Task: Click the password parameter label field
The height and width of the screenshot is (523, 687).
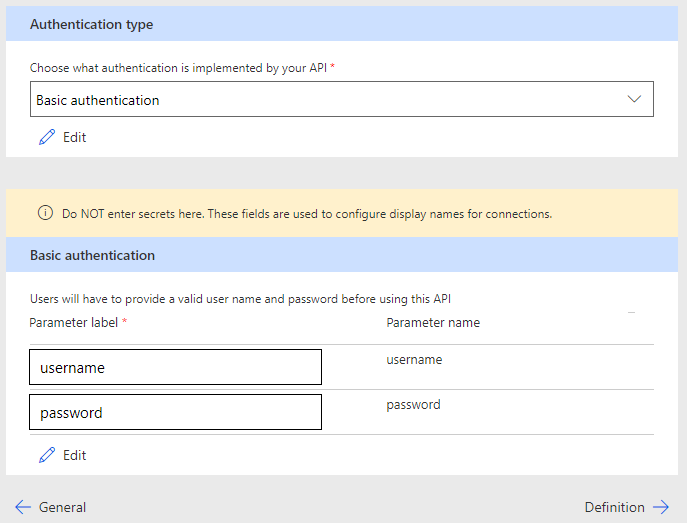Action: 175,412
